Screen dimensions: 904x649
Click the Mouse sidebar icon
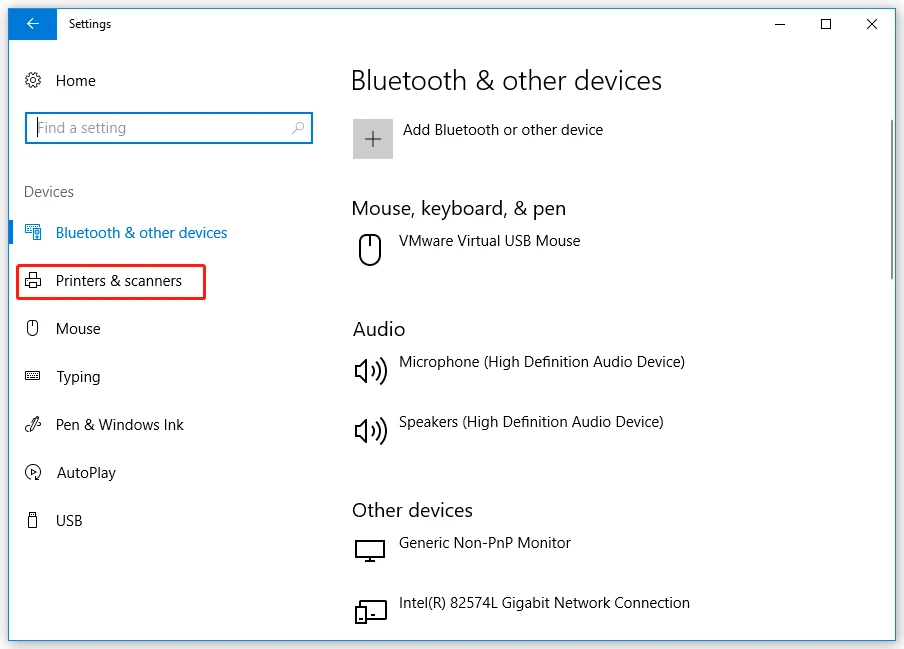(x=34, y=328)
